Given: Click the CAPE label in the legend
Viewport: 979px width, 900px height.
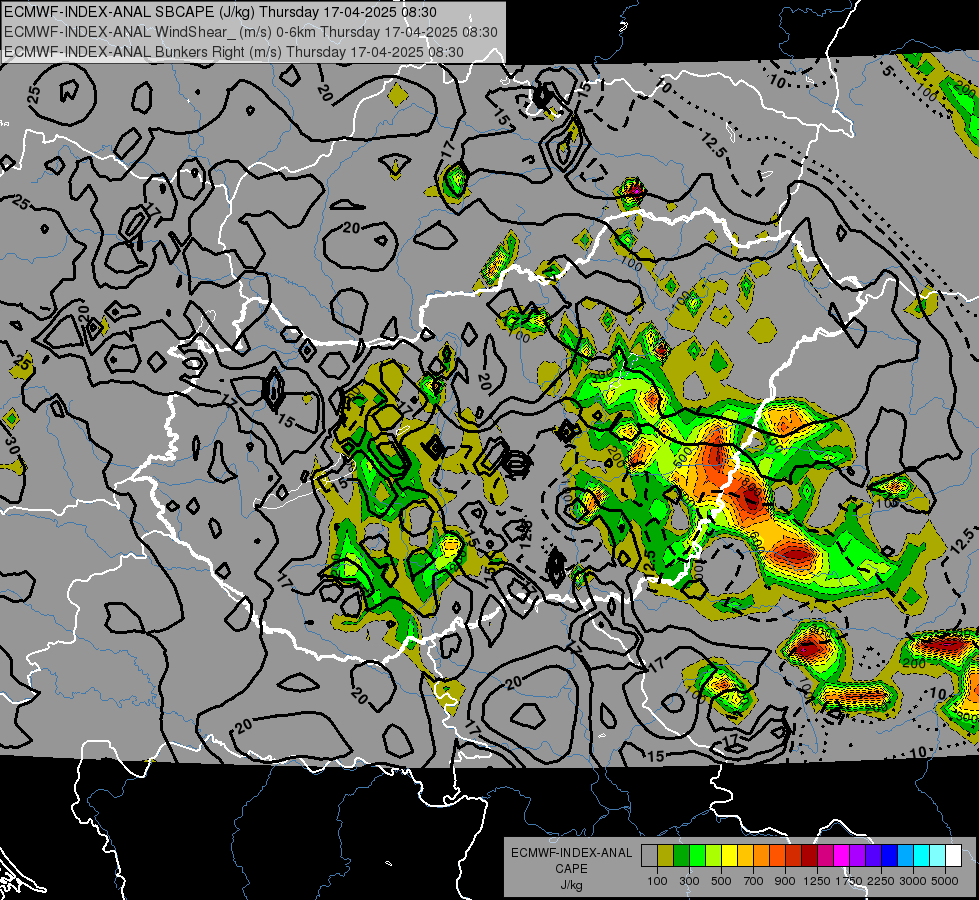Looking at the screenshot, I should pyautogui.click(x=571, y=869).
